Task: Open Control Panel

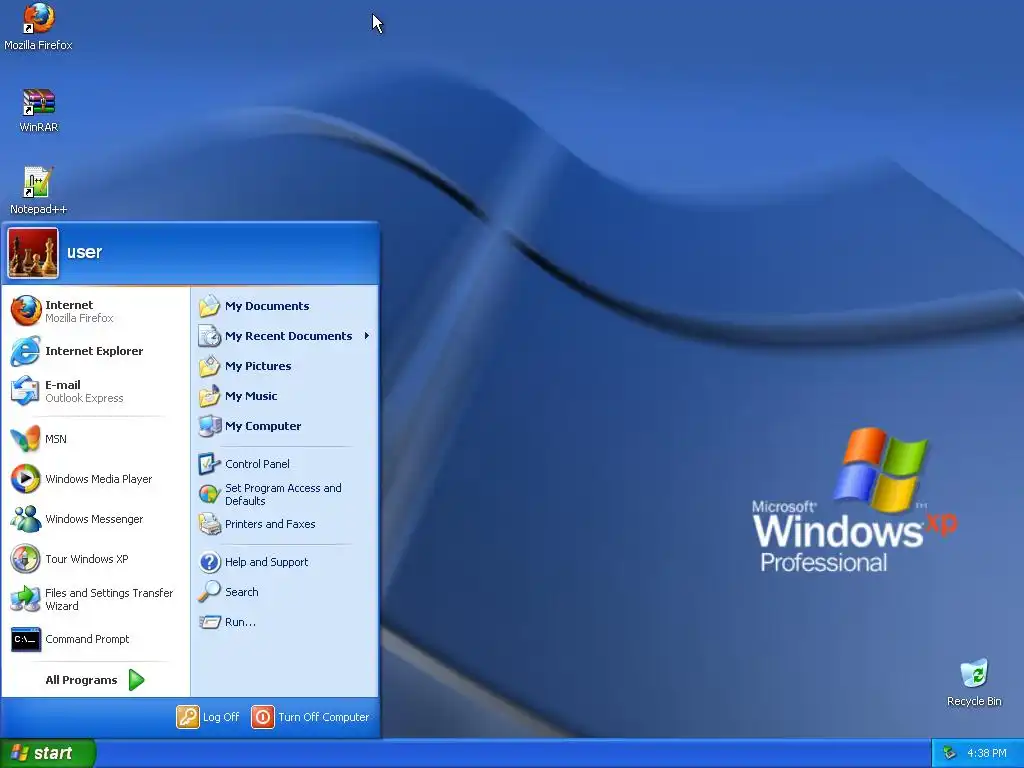Action: click(x=285, y=464)
